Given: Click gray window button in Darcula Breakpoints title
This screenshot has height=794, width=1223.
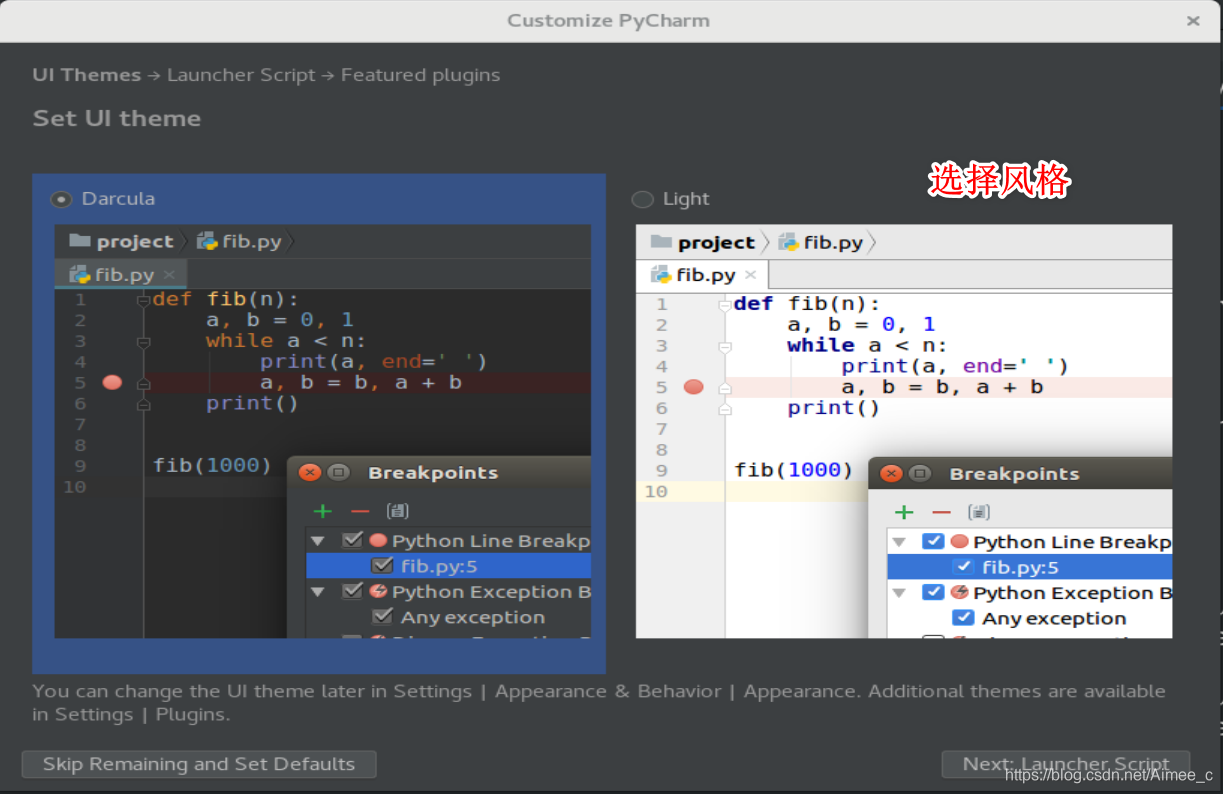Looking at the screenshot, I should (338, 473).
